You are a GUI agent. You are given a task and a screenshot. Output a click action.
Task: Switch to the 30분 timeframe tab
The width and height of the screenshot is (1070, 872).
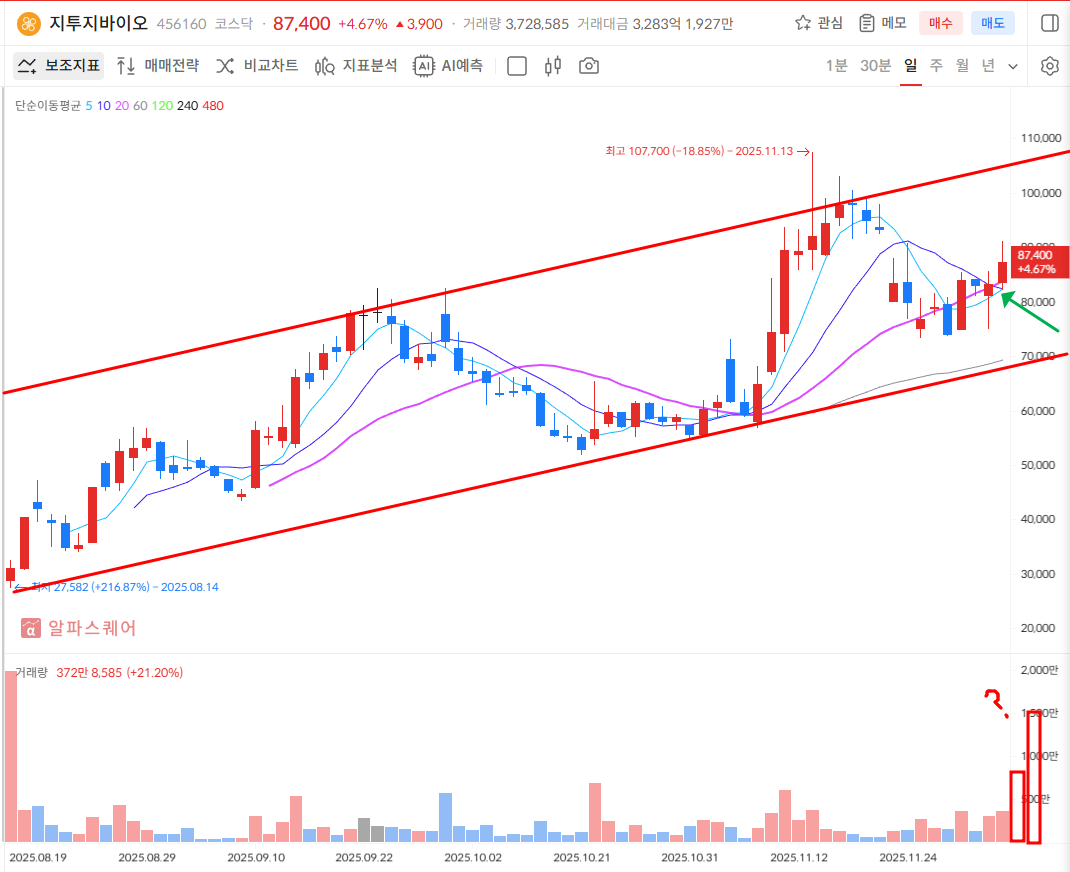[875, 66]
